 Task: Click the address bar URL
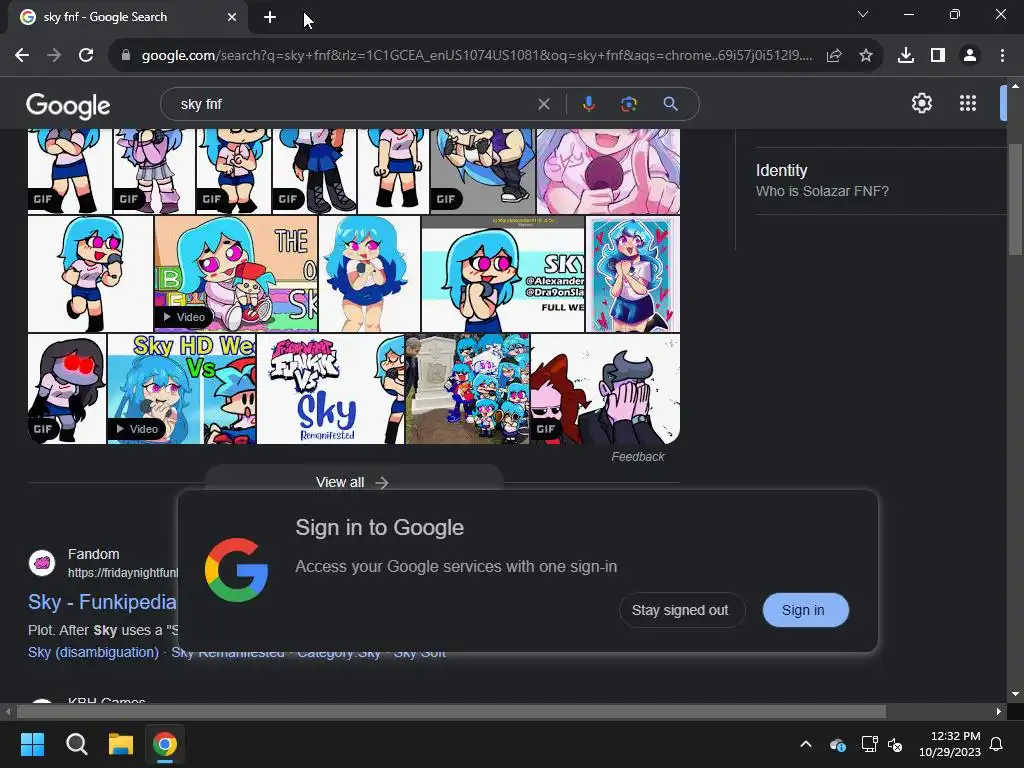(477, 56)
